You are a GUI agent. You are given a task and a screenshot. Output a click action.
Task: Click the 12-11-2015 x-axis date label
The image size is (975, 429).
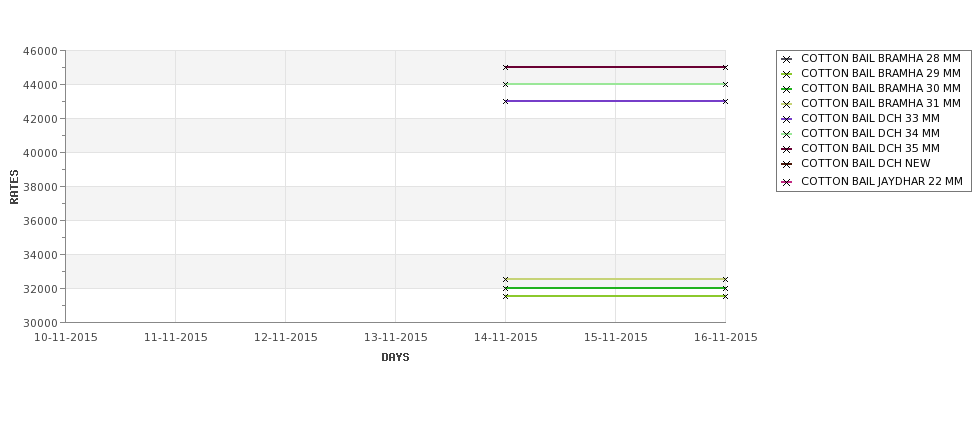click(x=285, y=337)
